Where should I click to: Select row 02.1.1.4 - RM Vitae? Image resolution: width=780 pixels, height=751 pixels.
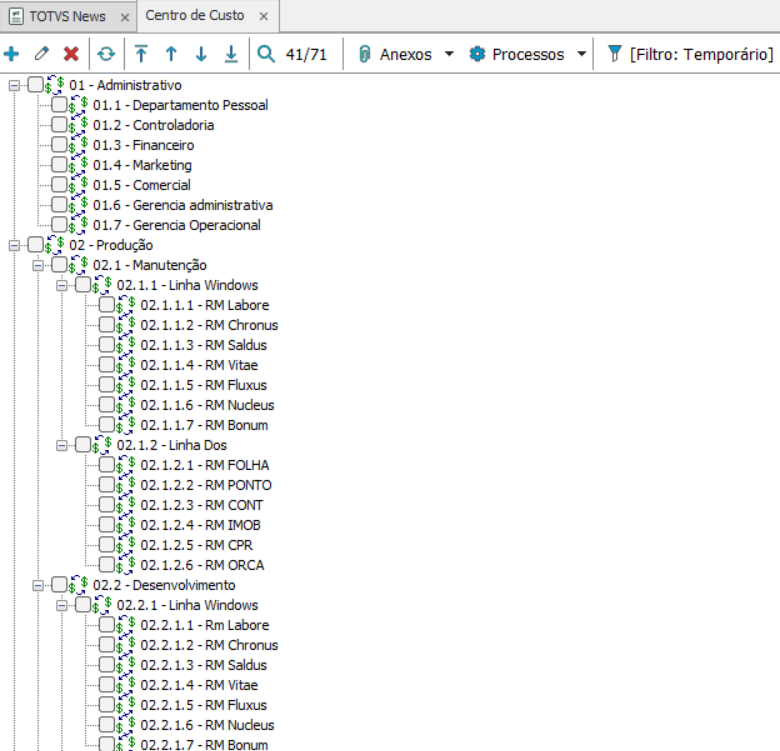pos(199,365)
